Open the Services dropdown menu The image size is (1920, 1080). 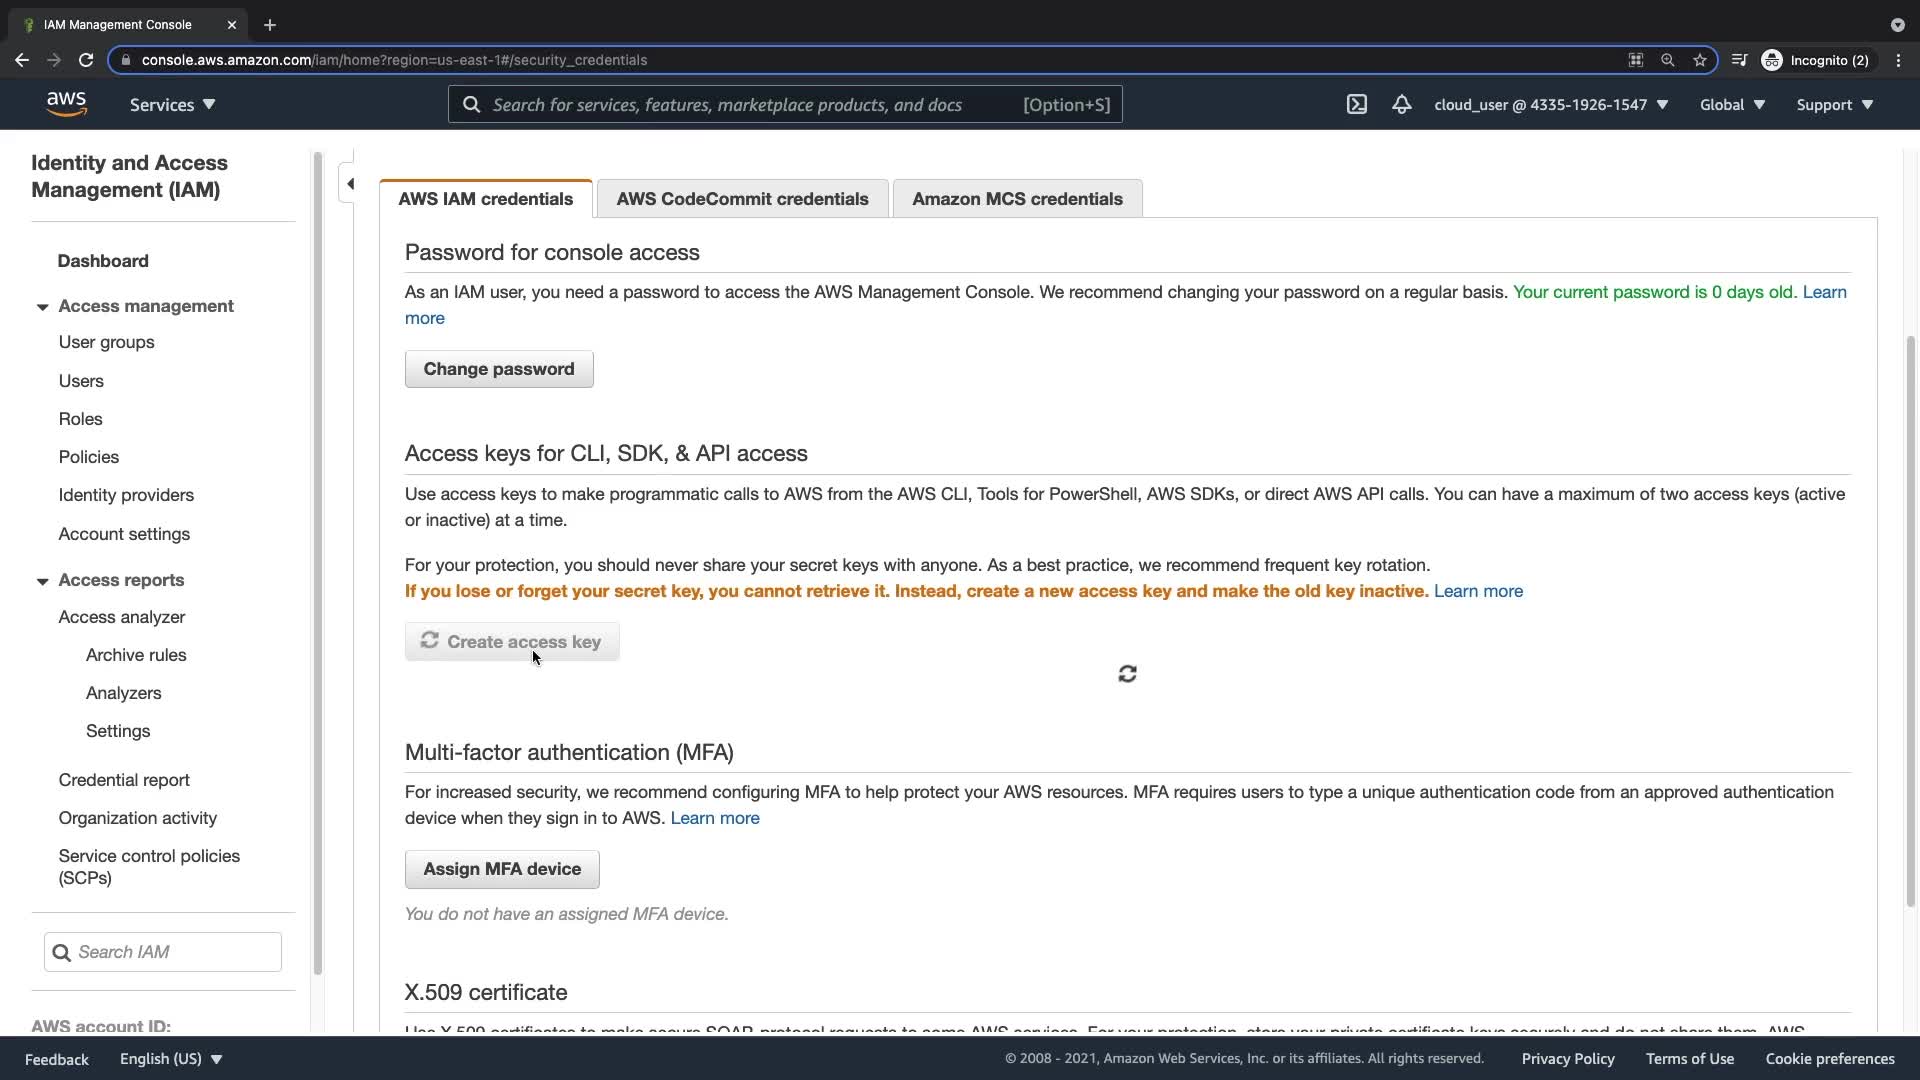[172, 104]
